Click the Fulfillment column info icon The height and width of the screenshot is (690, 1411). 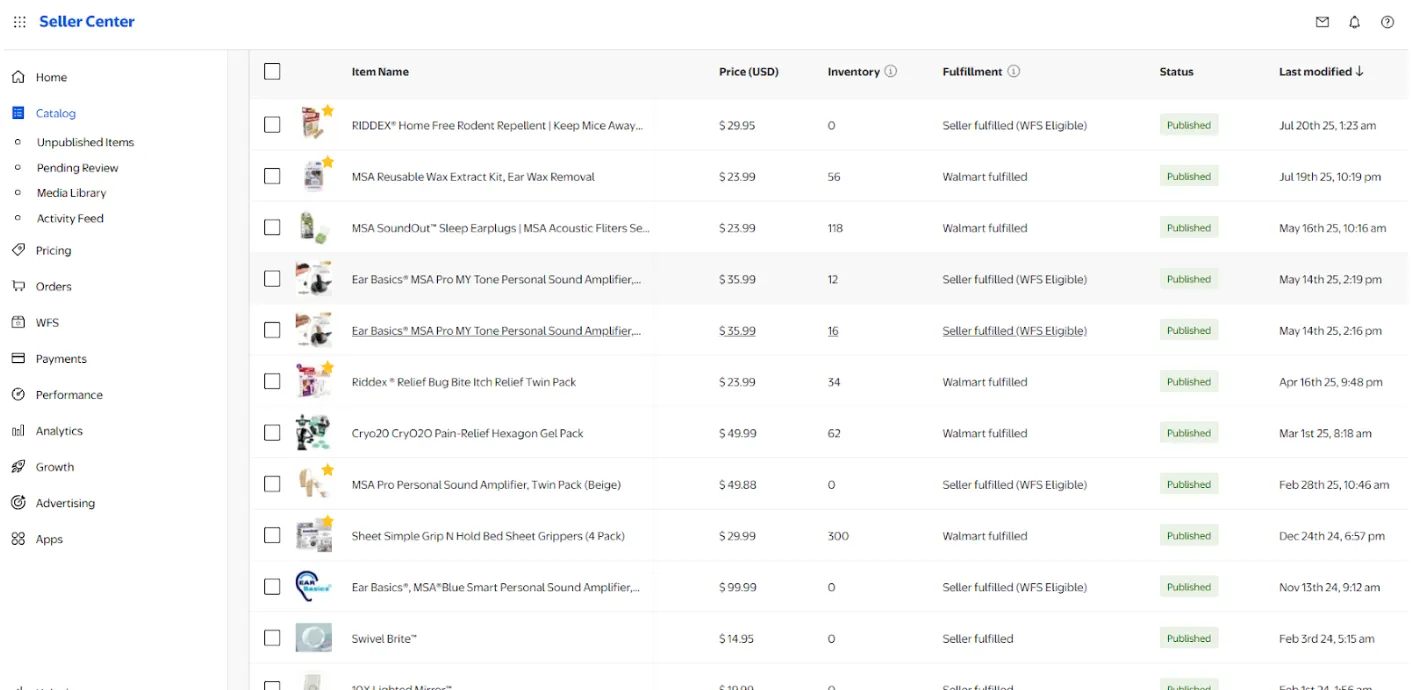point(1013,71)
